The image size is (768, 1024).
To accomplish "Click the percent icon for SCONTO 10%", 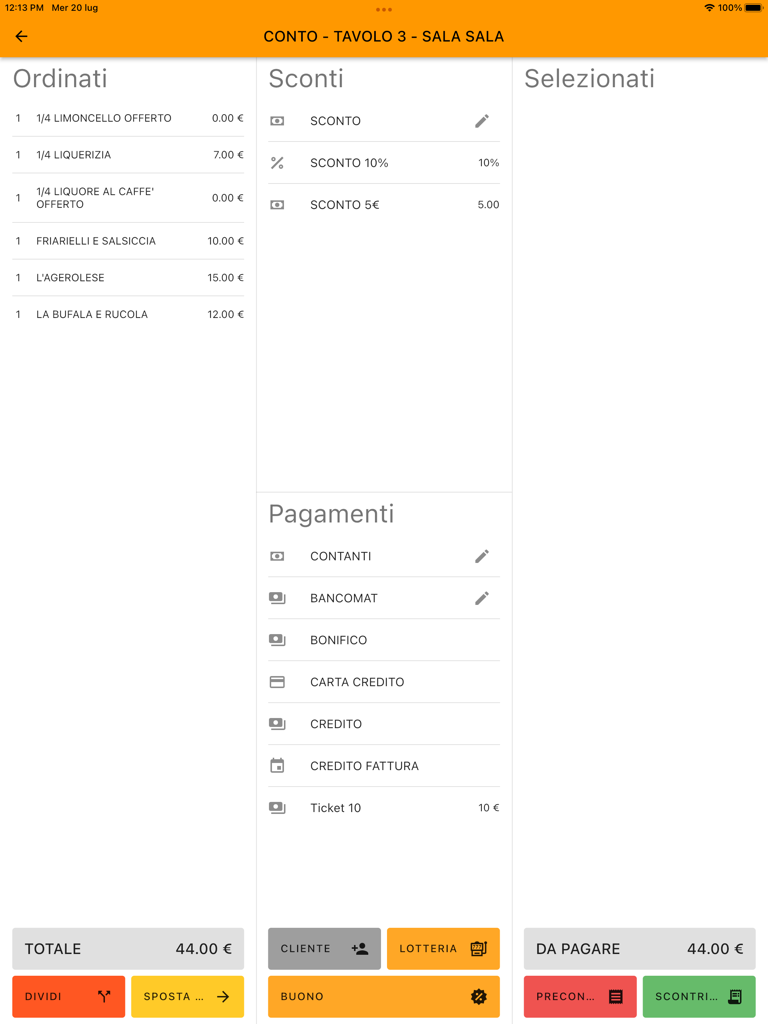I will point(278,163).
